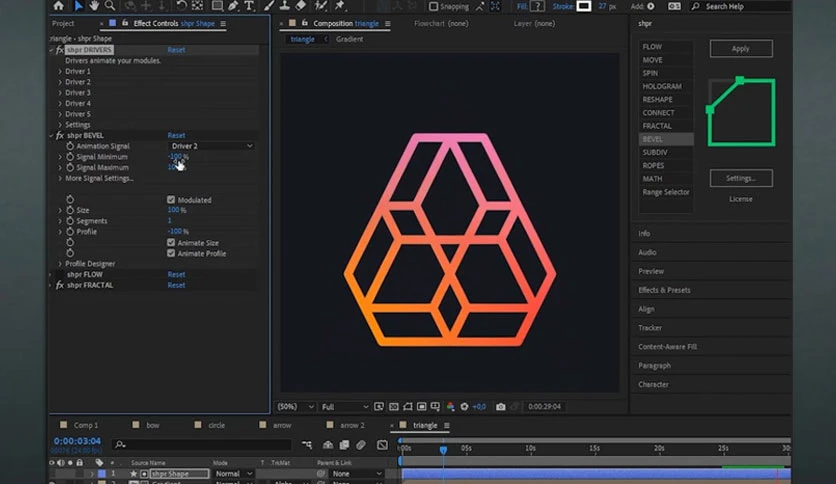Click the snapshot camera icon in viewer
Viewport: 836px width, 484px height.
pos(500,407)
